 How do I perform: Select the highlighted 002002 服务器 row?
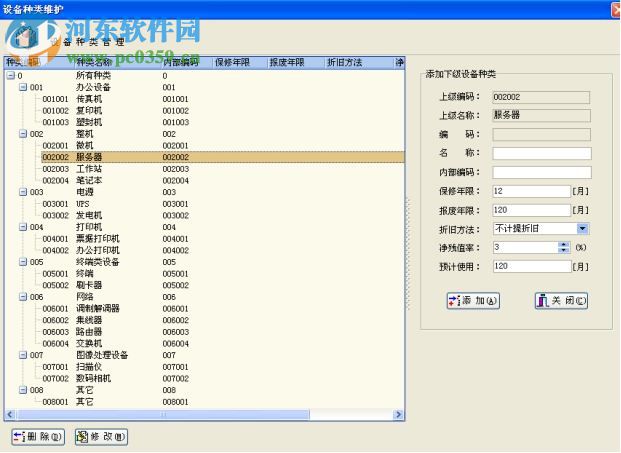click(x=223, y=157)
